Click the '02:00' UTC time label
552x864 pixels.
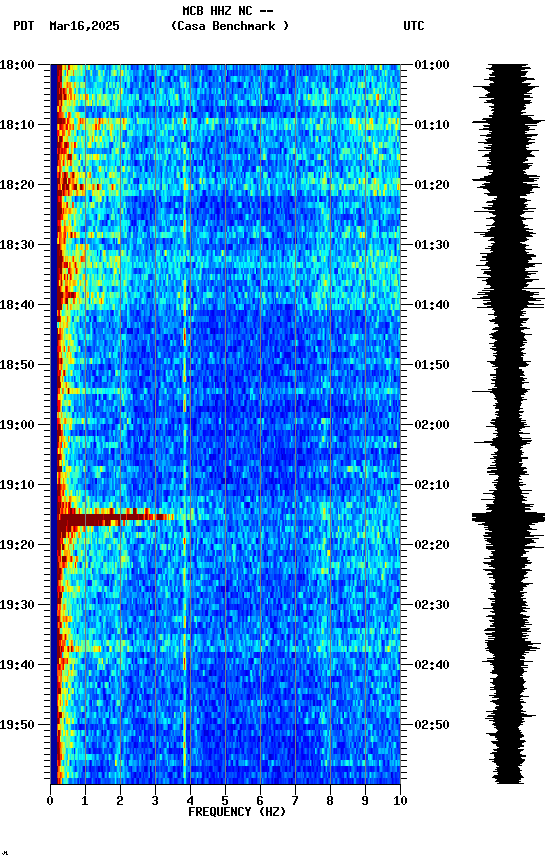pos(432,425)
